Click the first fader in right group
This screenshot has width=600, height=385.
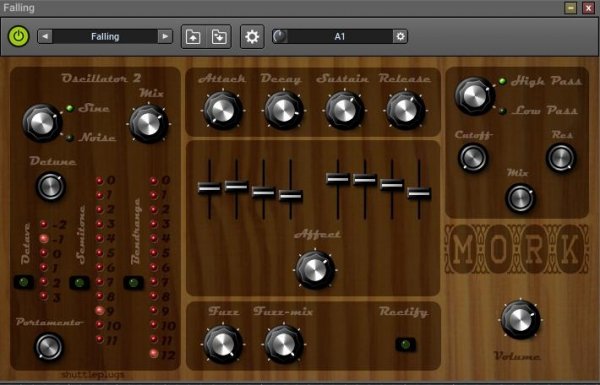tap(338, 179)
